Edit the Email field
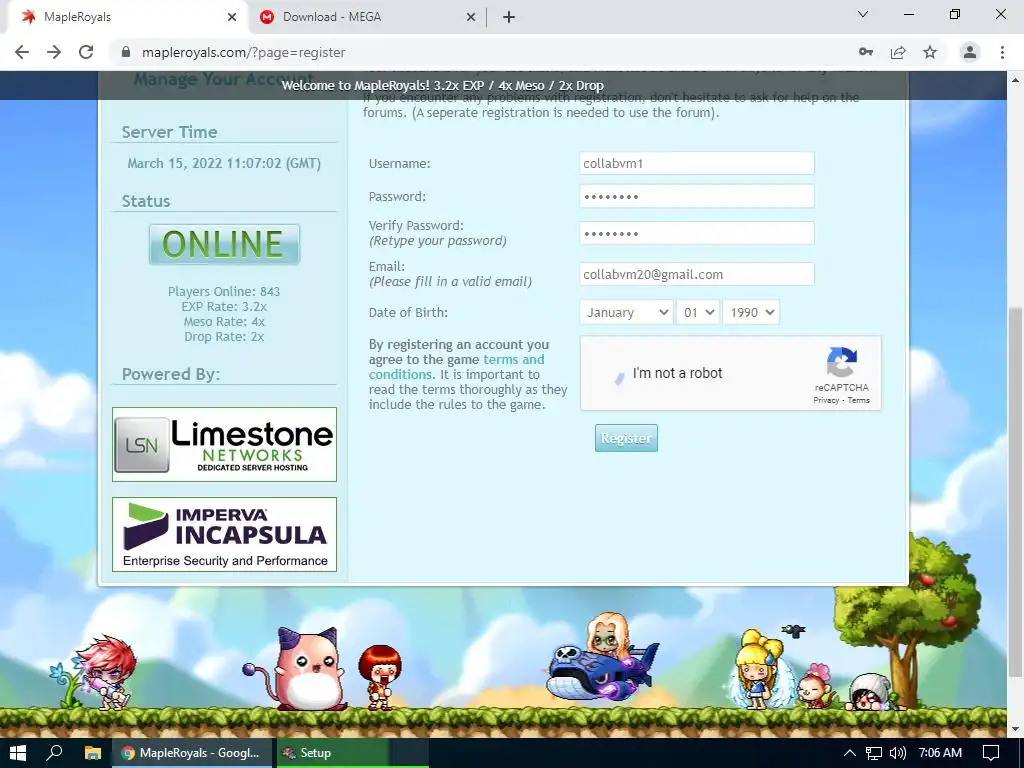The height and width of the screenshot is (768, 1024). point(697,274)
